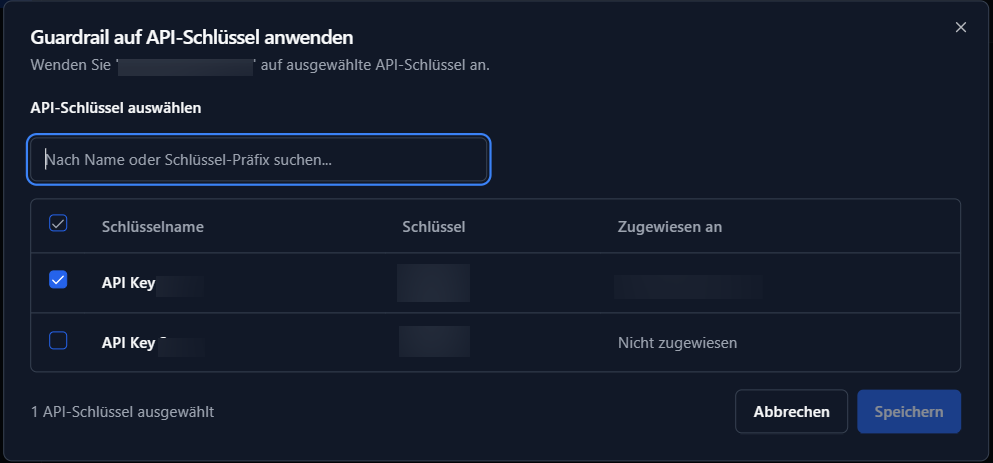Image resolution: width=993 pixels, height=463 pixels.
Task: Focus the name or key-prefix search field
Action: [258, 160]
